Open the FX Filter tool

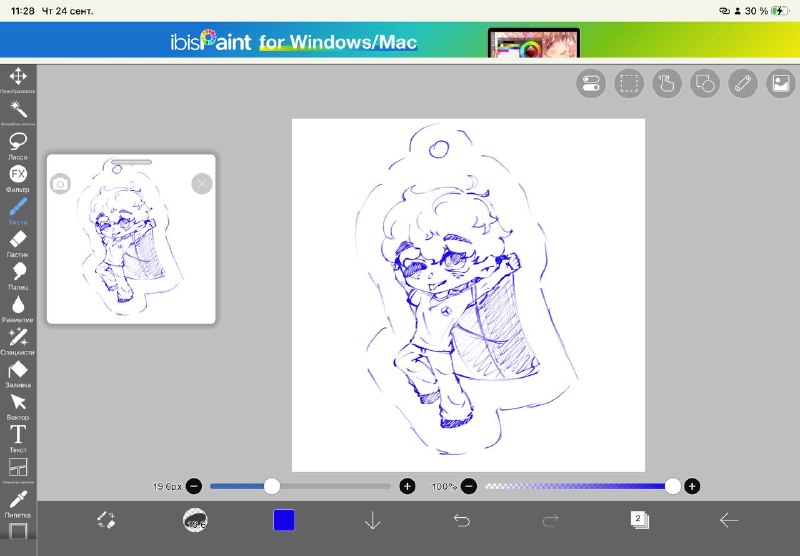18,178
